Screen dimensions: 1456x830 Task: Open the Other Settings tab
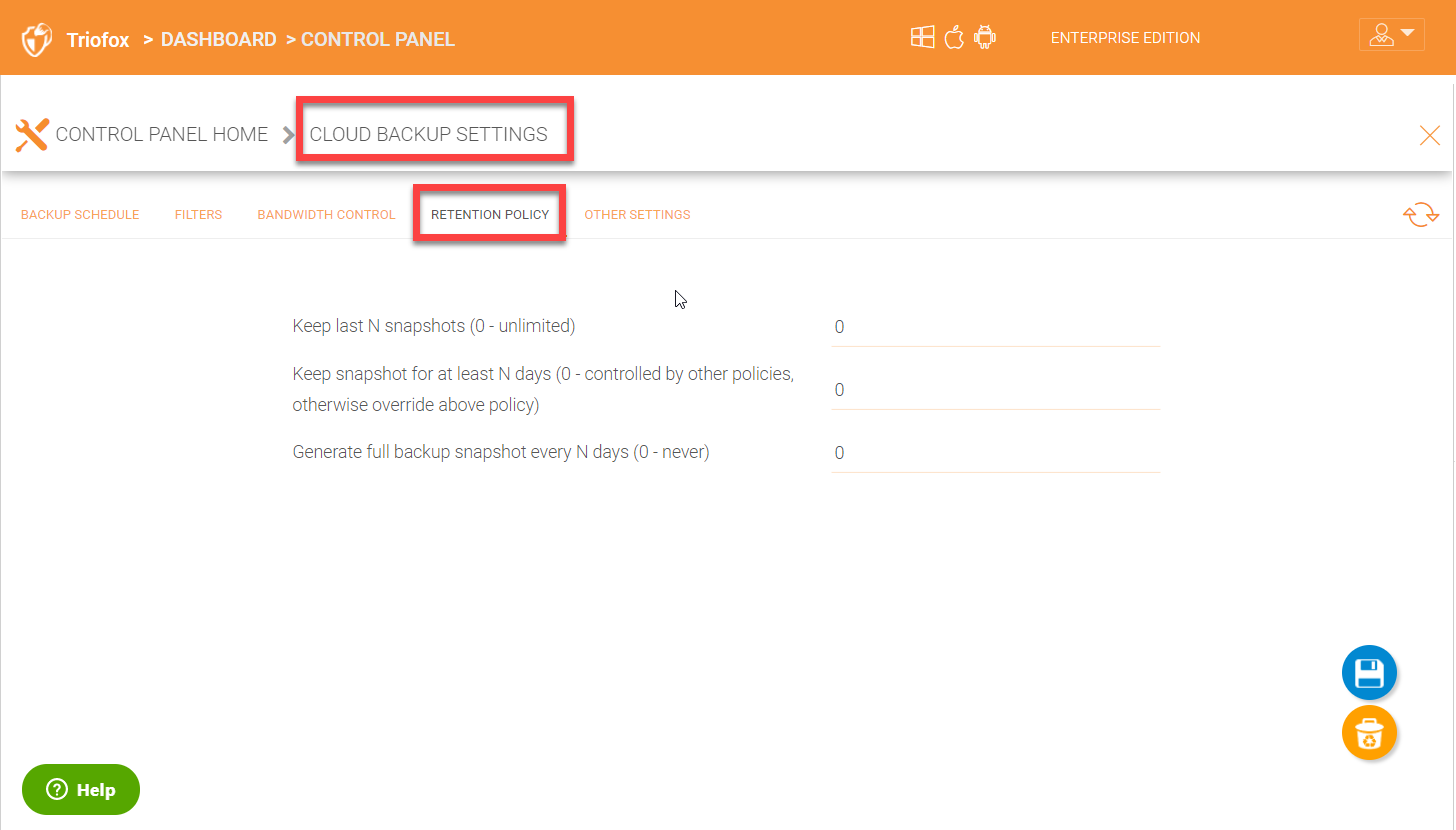pos(637,215)
